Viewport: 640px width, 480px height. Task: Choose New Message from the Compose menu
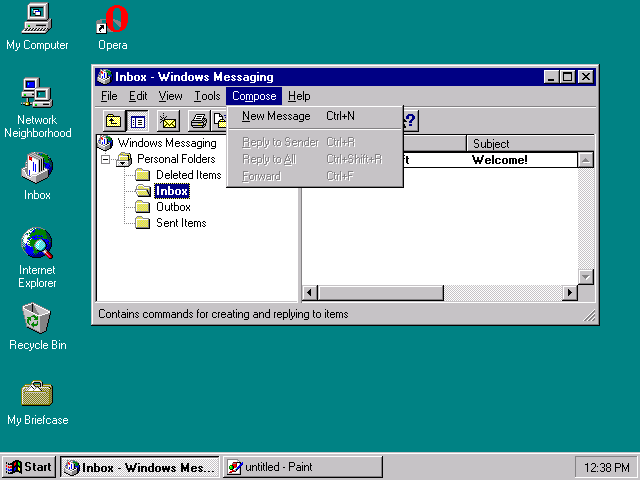[x=314, y=116]
